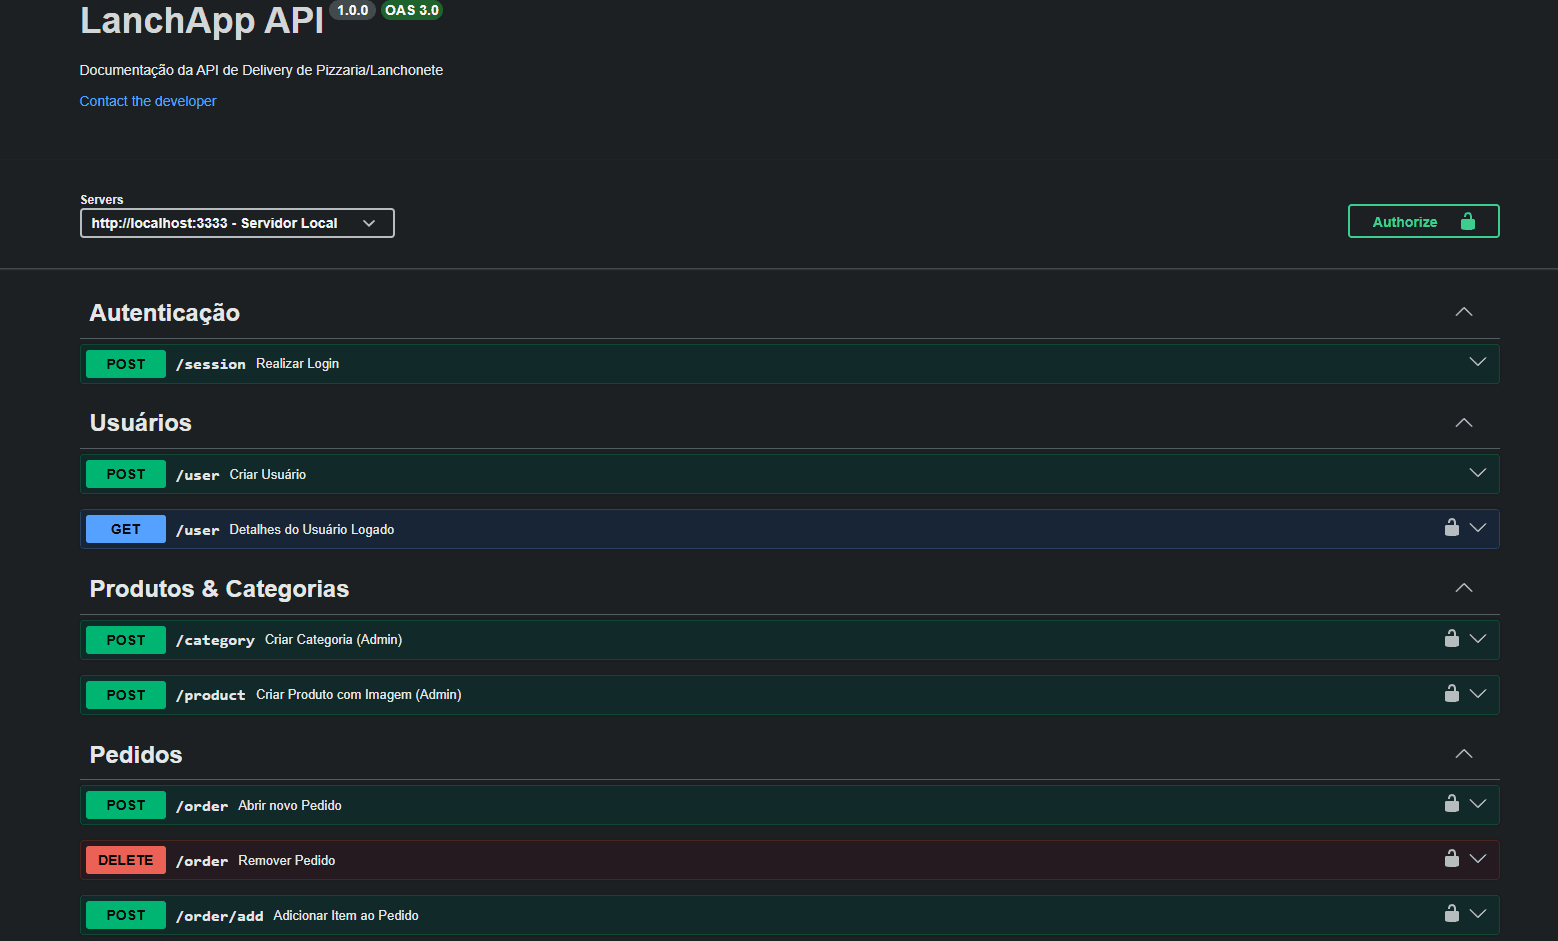The image size is (1558, 941).
Task: Click the DELETE badge for /order
Action: click(x=126, y=860)
